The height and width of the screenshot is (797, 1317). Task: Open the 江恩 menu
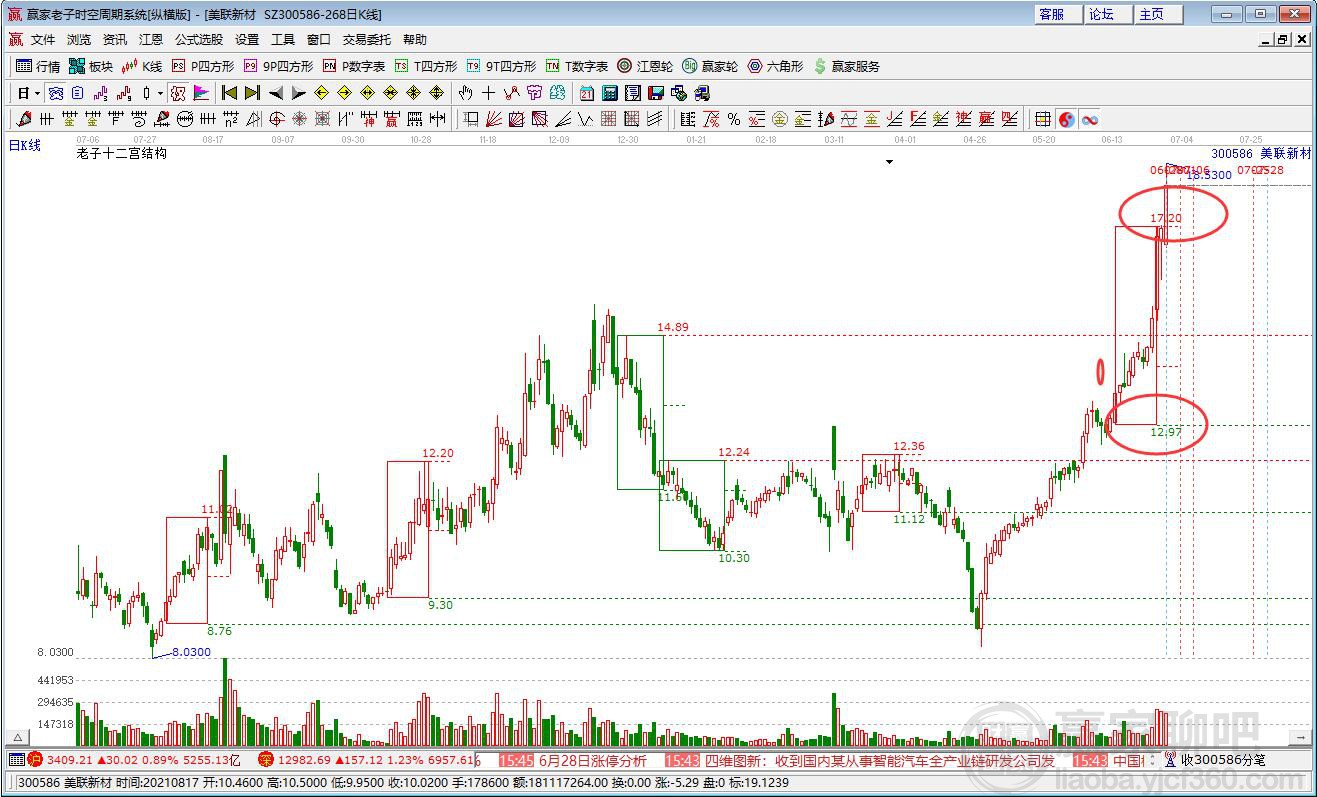(x=151, y=40)
